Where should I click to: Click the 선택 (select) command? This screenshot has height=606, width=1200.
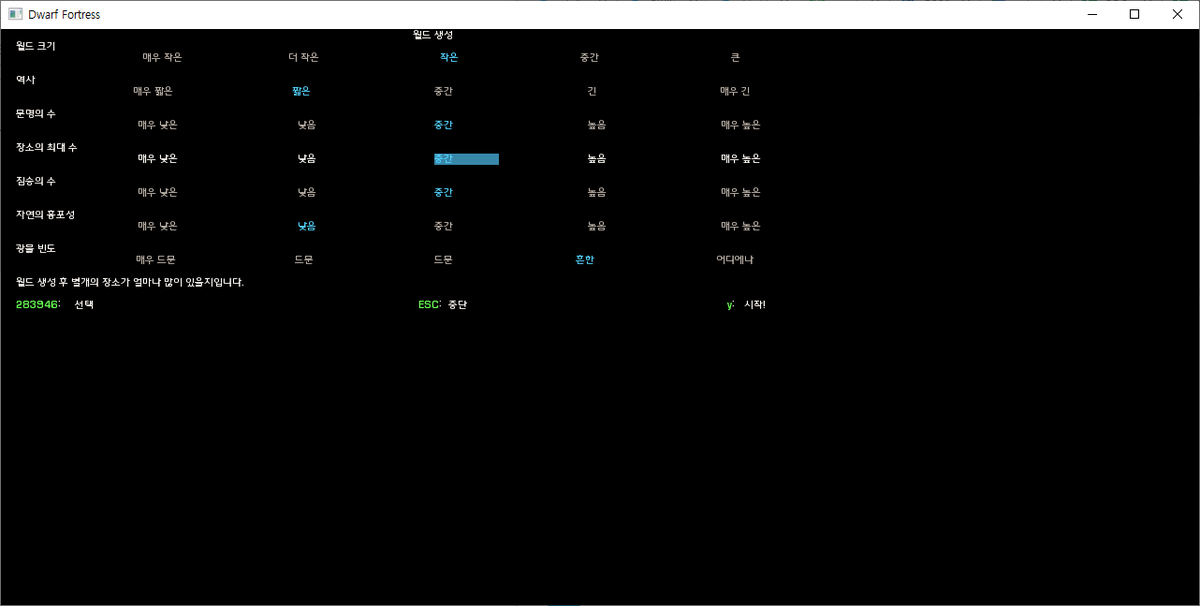click(84, 304)
